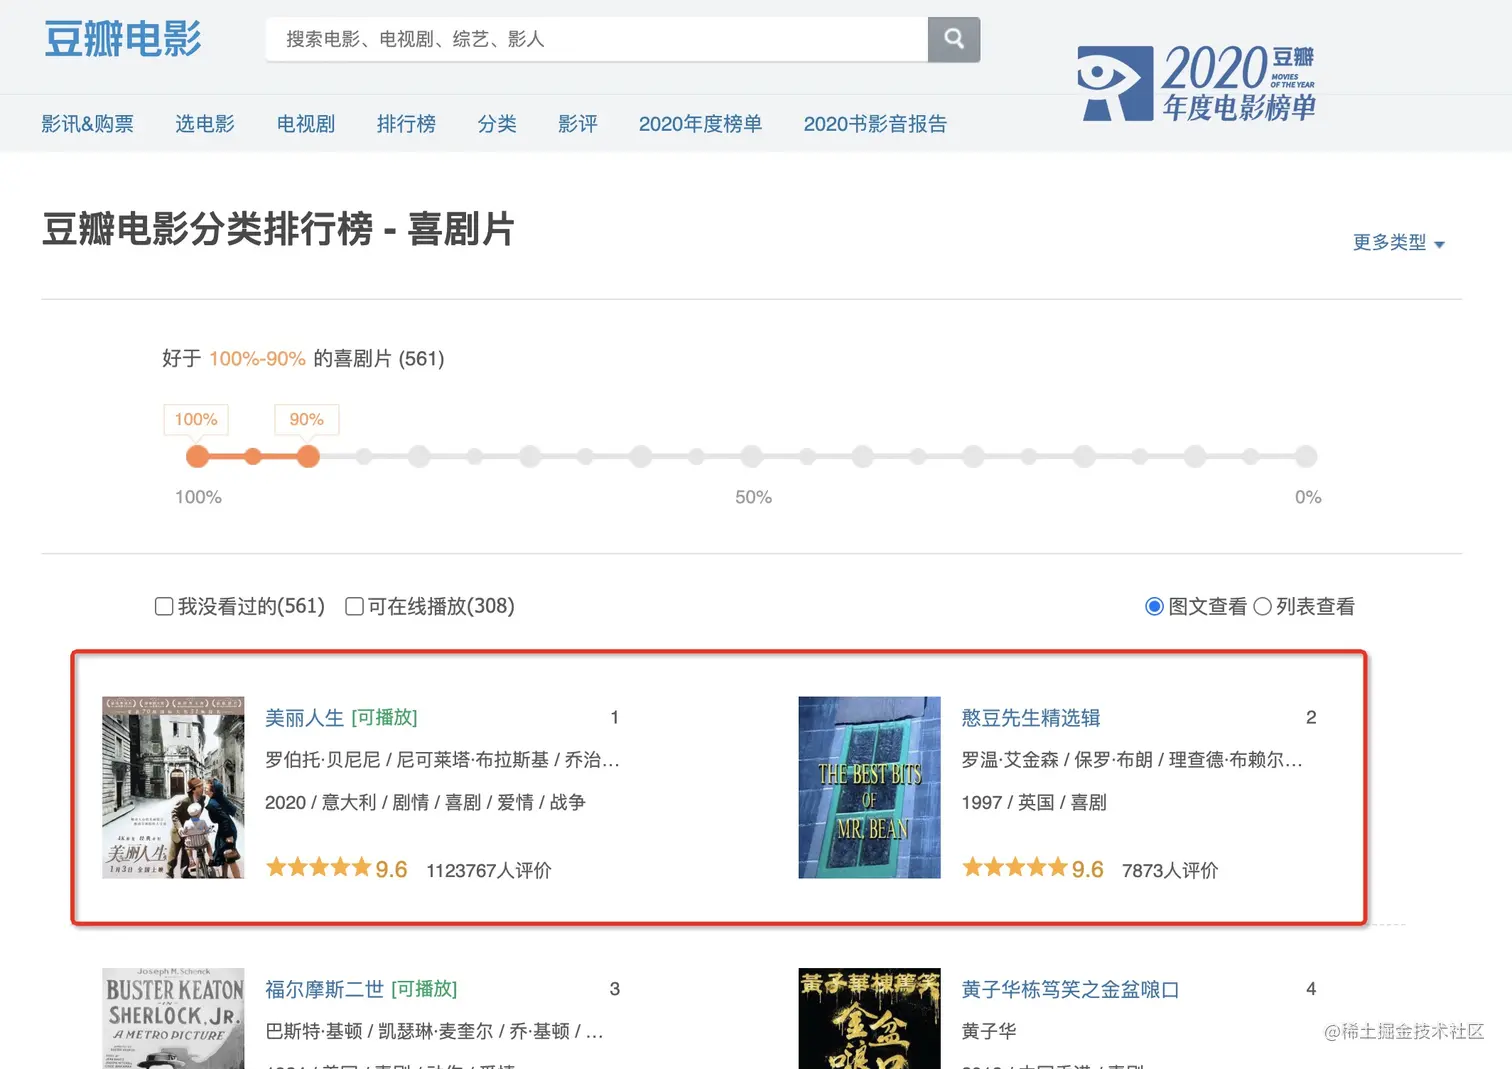This screenshot has height=1069, width=1512.
Task: Click the search magnifier button
Action: click(x=953, y=39)
